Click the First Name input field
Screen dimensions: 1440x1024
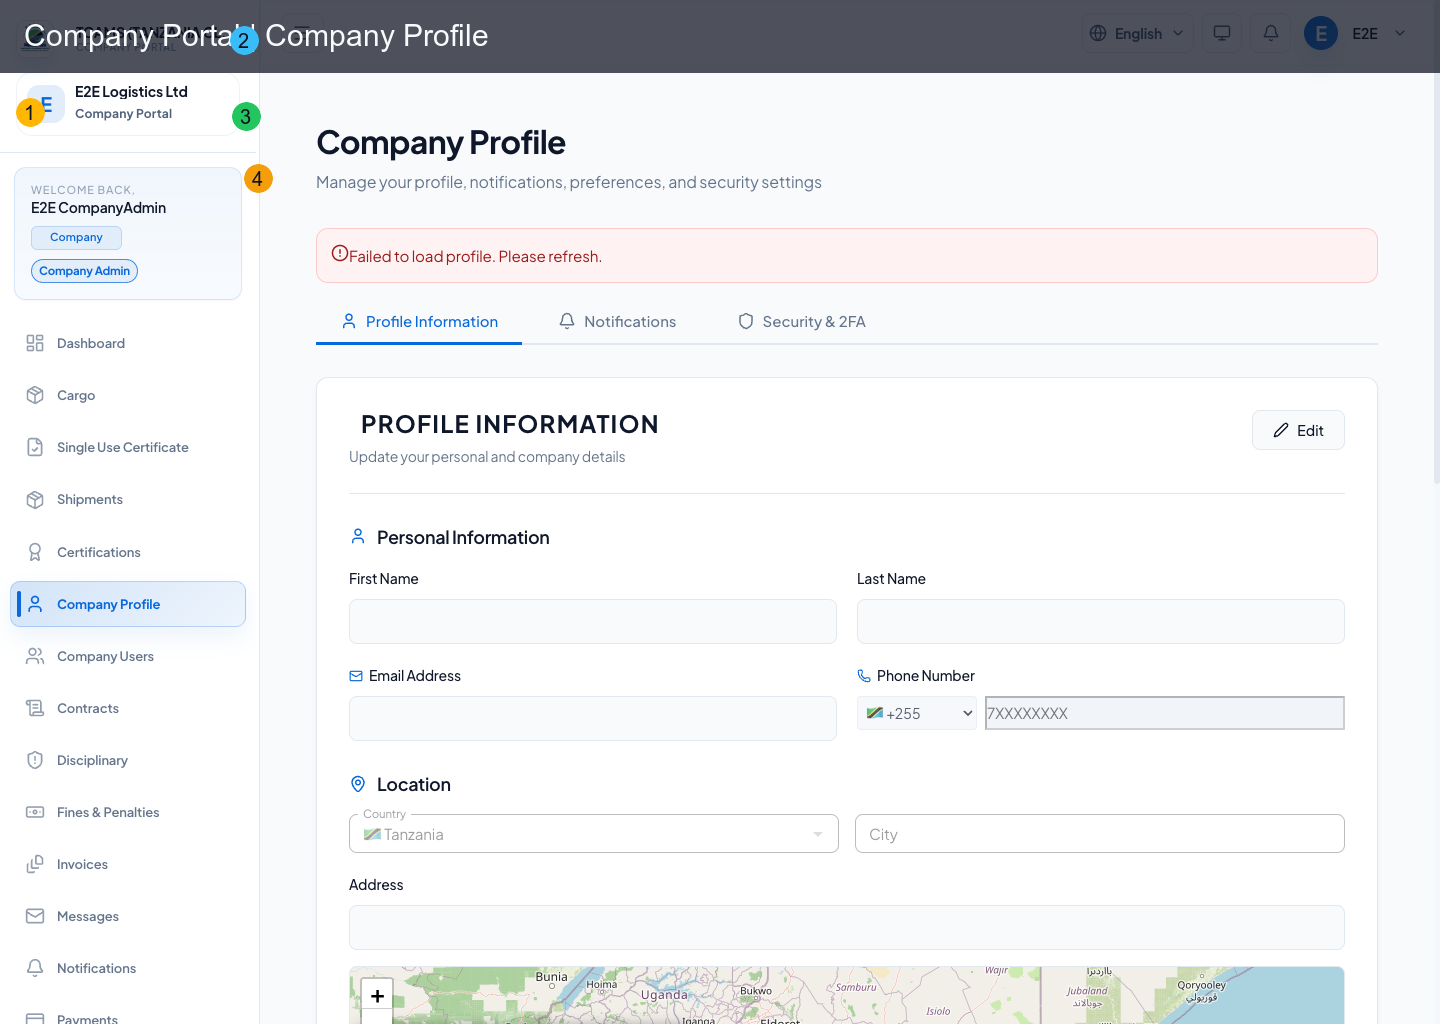tap(593, 621)
